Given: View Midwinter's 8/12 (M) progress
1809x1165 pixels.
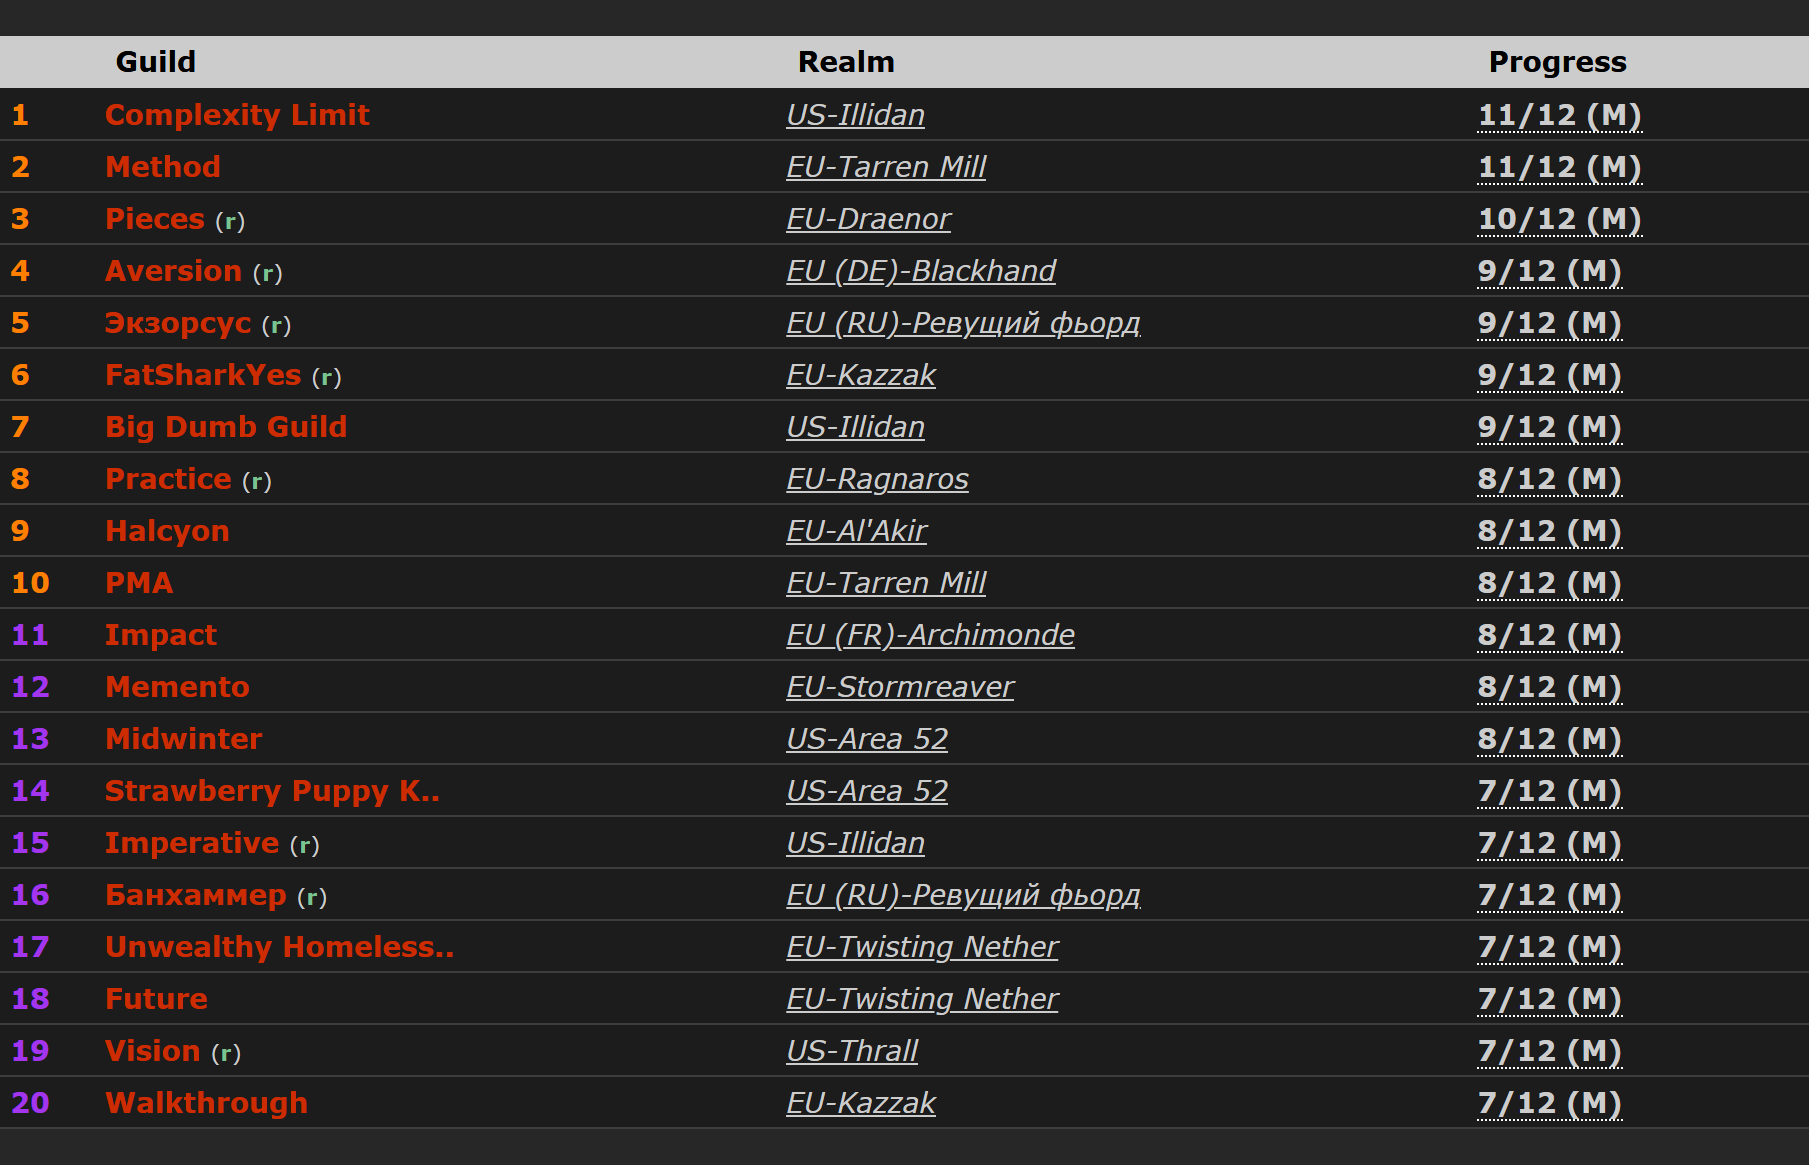Looking at the screenshot, I should click(1550, 739).
